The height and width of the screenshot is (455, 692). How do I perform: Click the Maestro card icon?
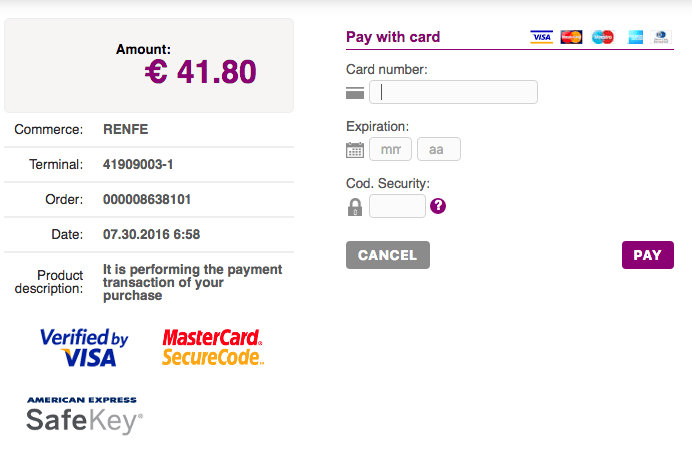pos(602,37)
